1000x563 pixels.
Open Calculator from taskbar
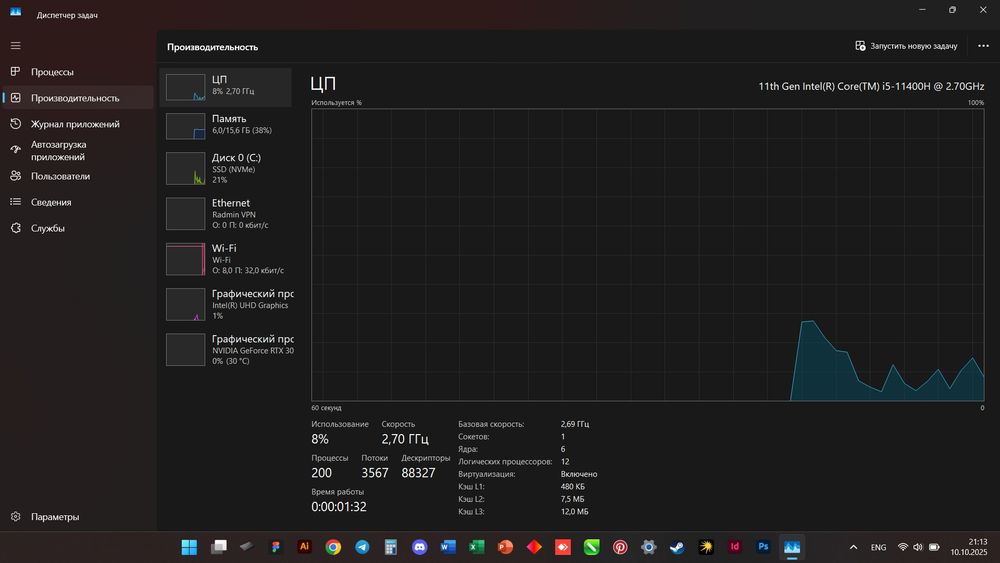[x=390, y=547]
